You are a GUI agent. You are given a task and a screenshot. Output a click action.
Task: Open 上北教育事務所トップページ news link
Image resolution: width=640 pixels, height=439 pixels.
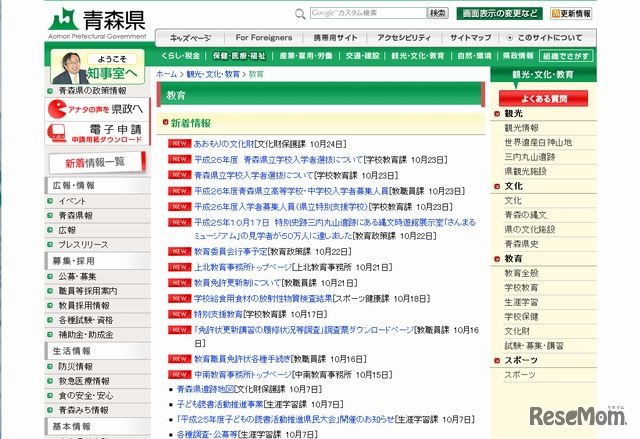tap(242, 267)
